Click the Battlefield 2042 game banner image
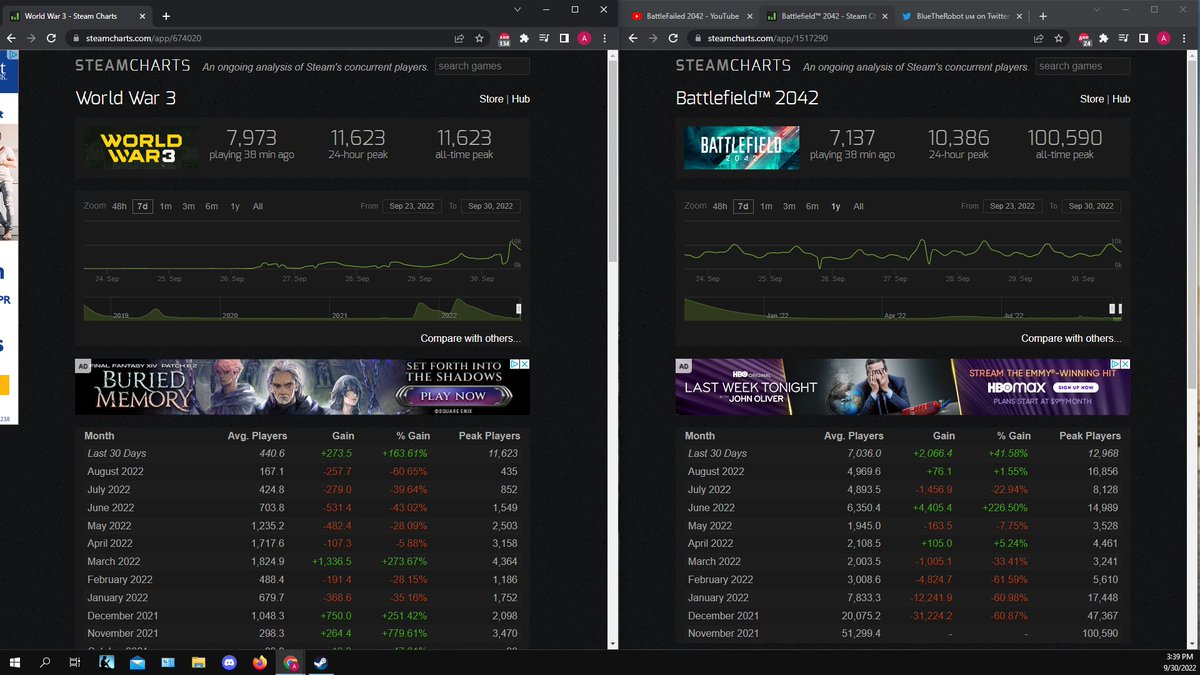The image size is (1200, 675). click(742, 148)
